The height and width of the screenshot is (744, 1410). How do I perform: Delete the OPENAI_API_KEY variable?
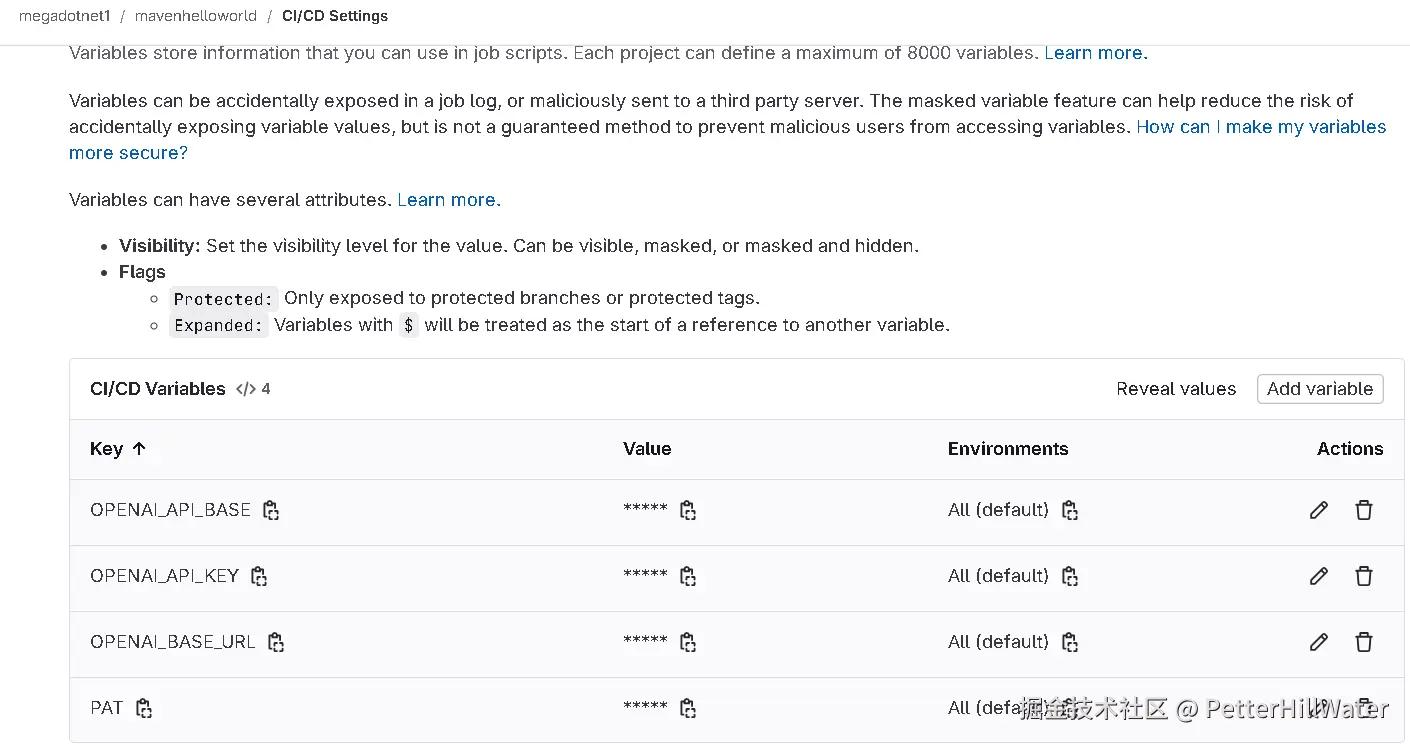coord(1364,576)
